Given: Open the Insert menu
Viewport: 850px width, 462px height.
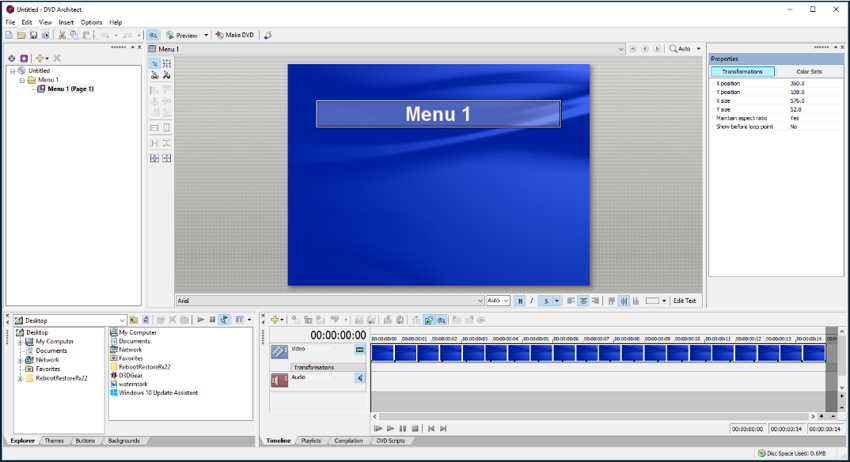Looking at the screenshot, I should click(66, 22).
